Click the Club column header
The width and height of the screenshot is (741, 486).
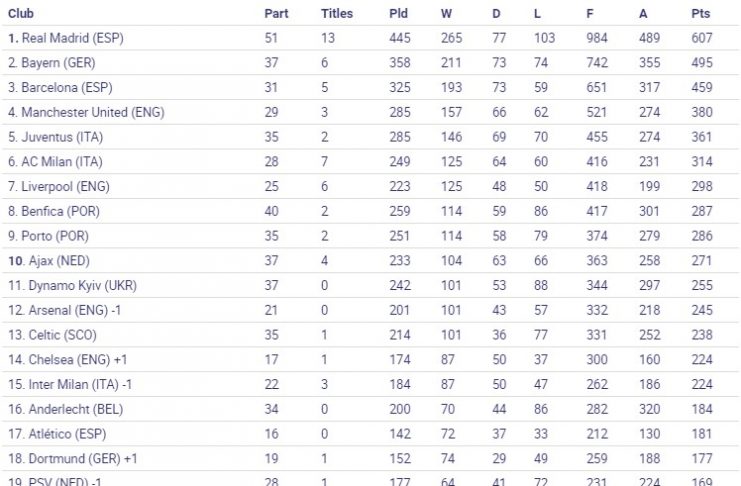tap(21, 13)
